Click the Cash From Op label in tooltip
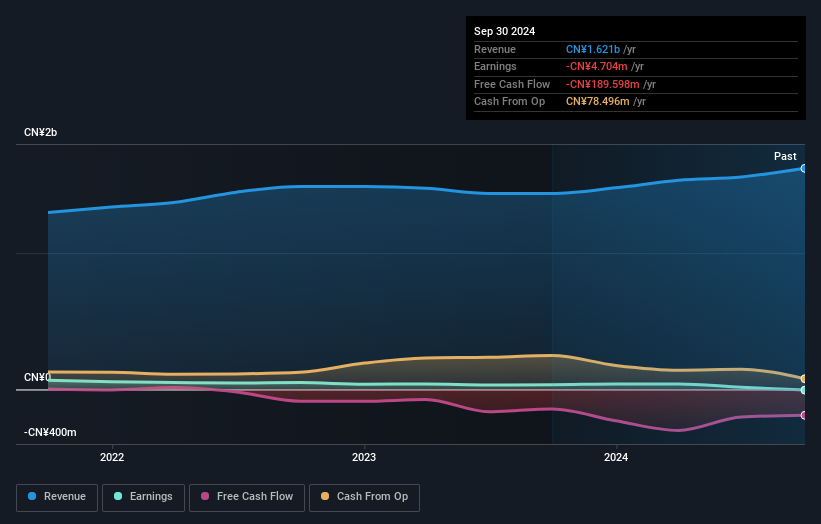821x524 pixels. click(x=509, y=102)
